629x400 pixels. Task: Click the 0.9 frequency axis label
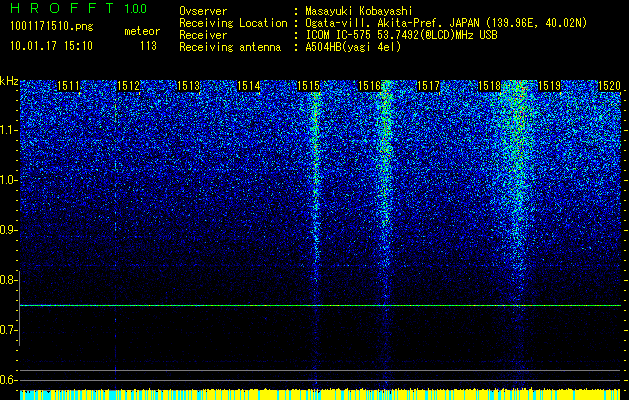pyautogui.click(x=7, y=230)
